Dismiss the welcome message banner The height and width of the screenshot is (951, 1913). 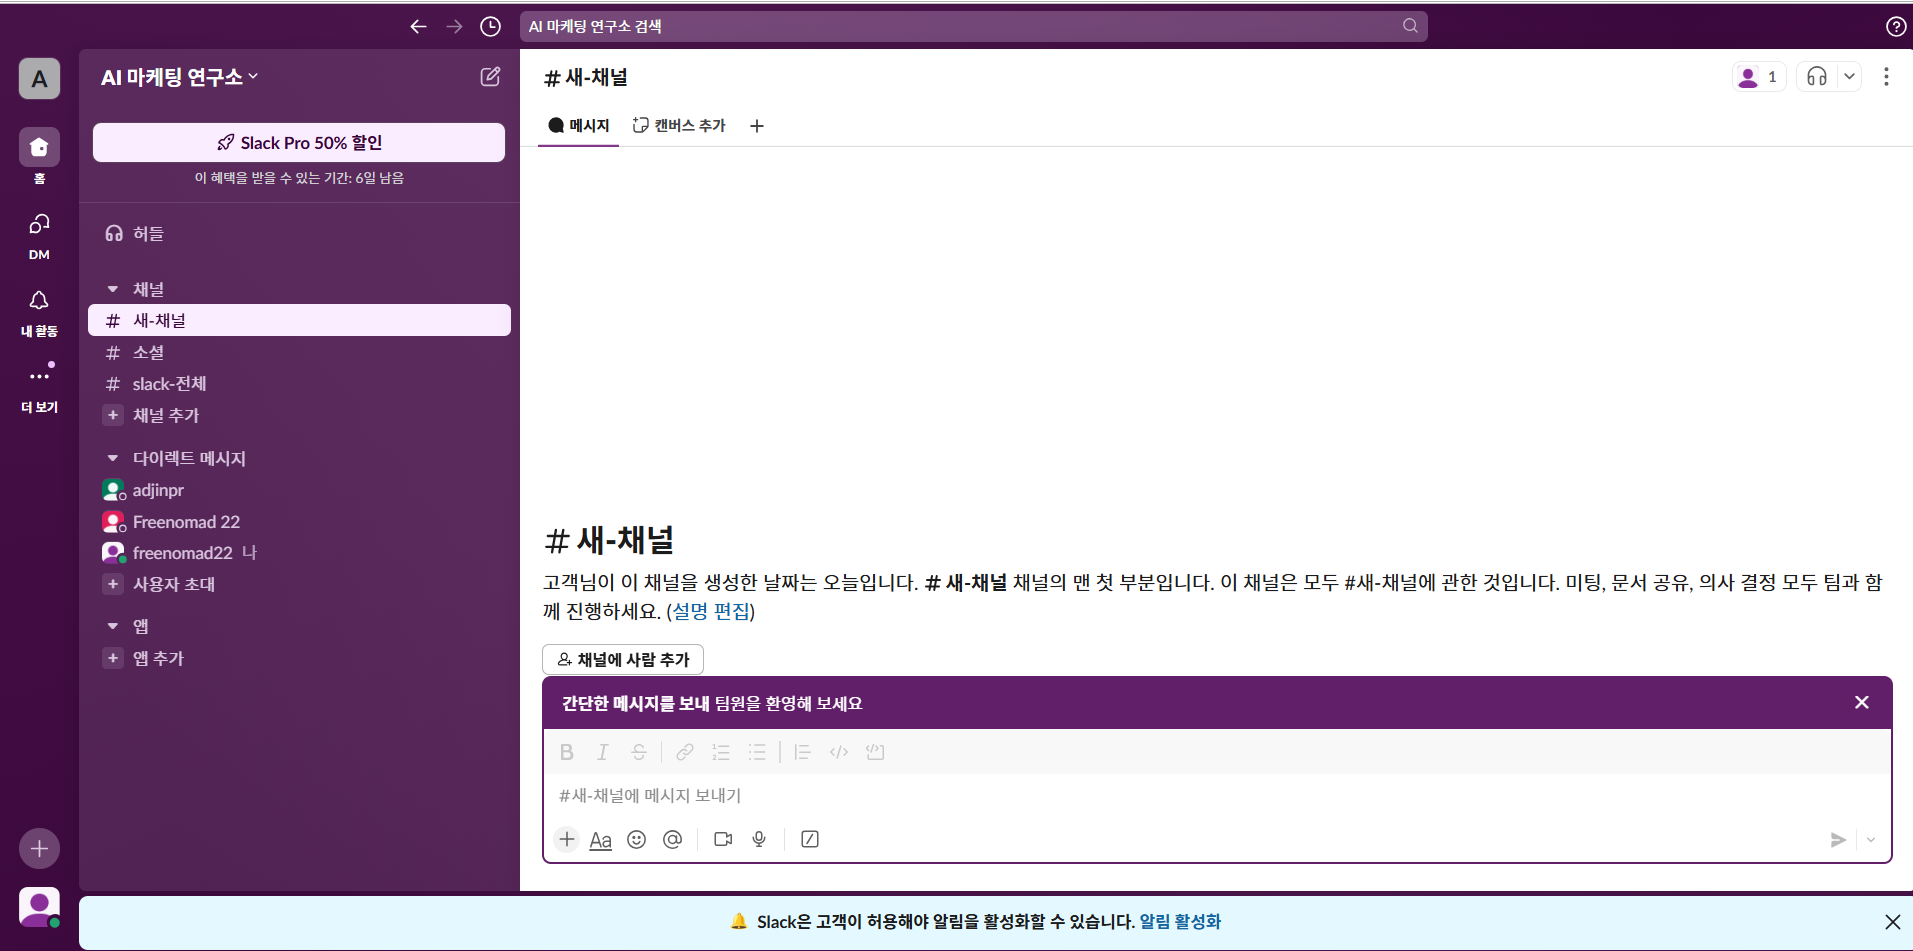(1862, 703)
